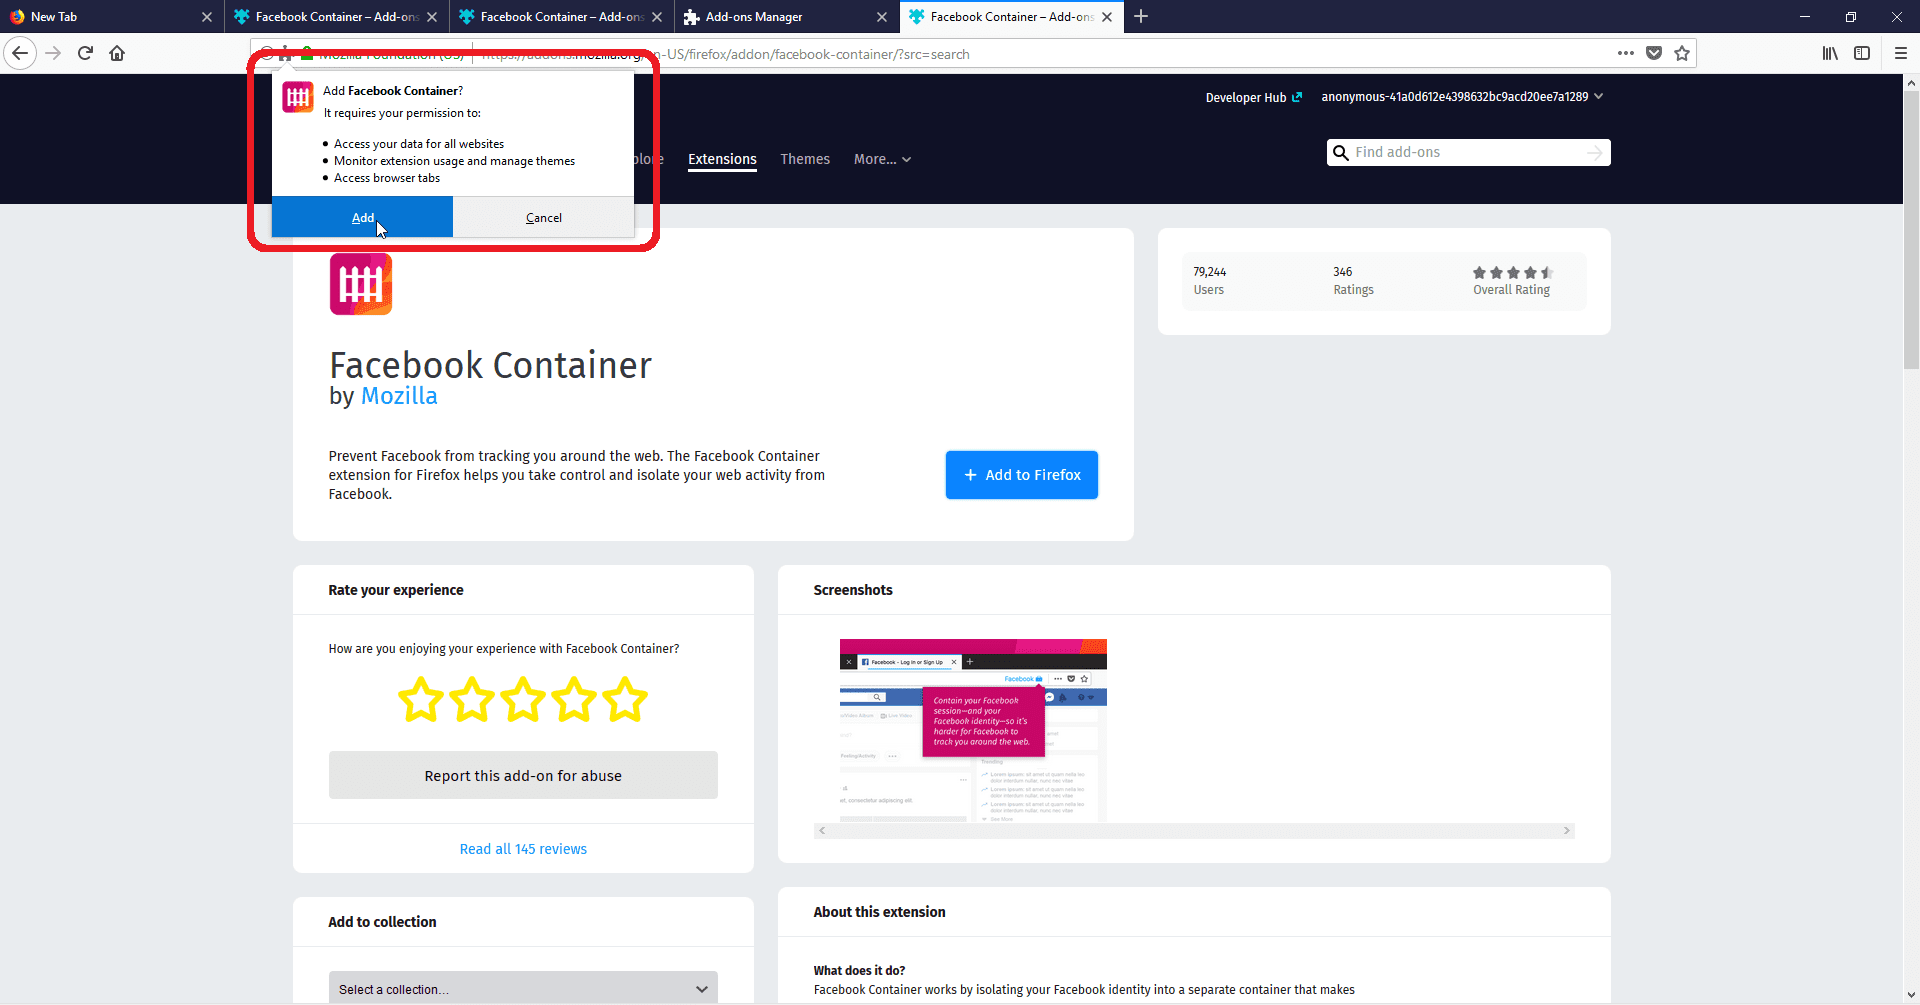Rate four stars for Facebook Container

(x=574, y=699)
